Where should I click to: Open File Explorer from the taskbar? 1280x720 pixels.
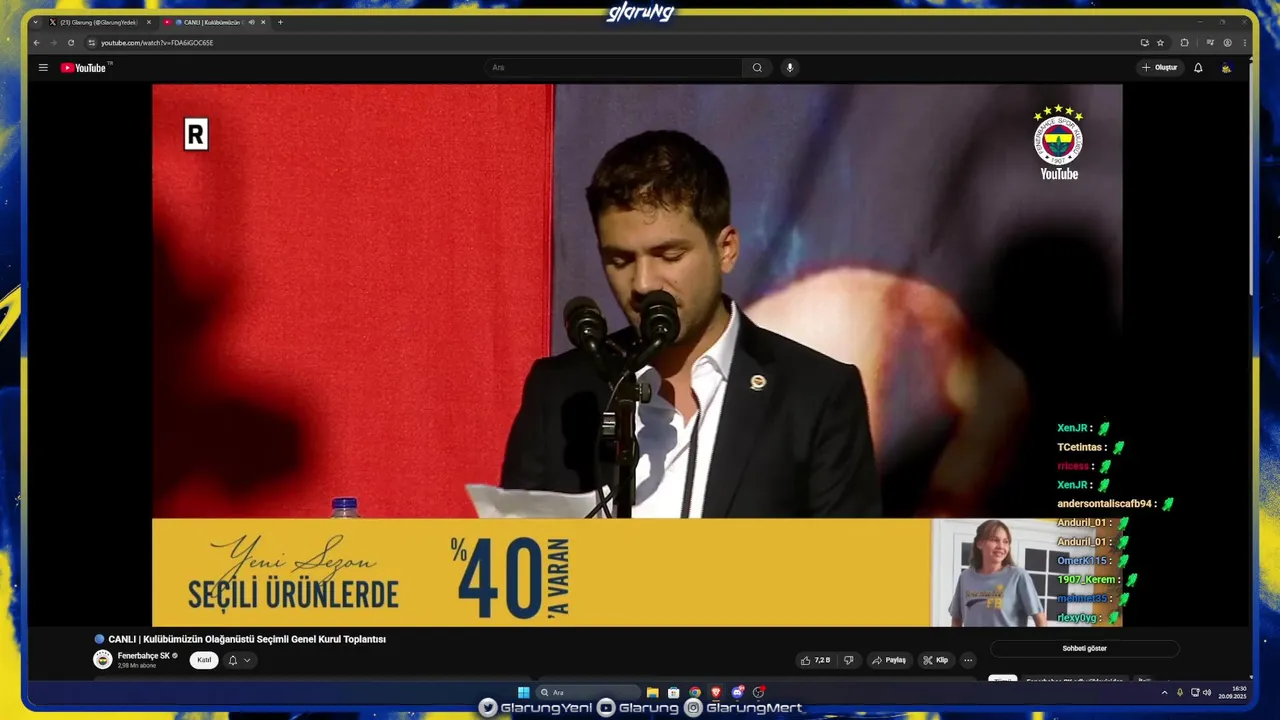click(x=652, y=692)
